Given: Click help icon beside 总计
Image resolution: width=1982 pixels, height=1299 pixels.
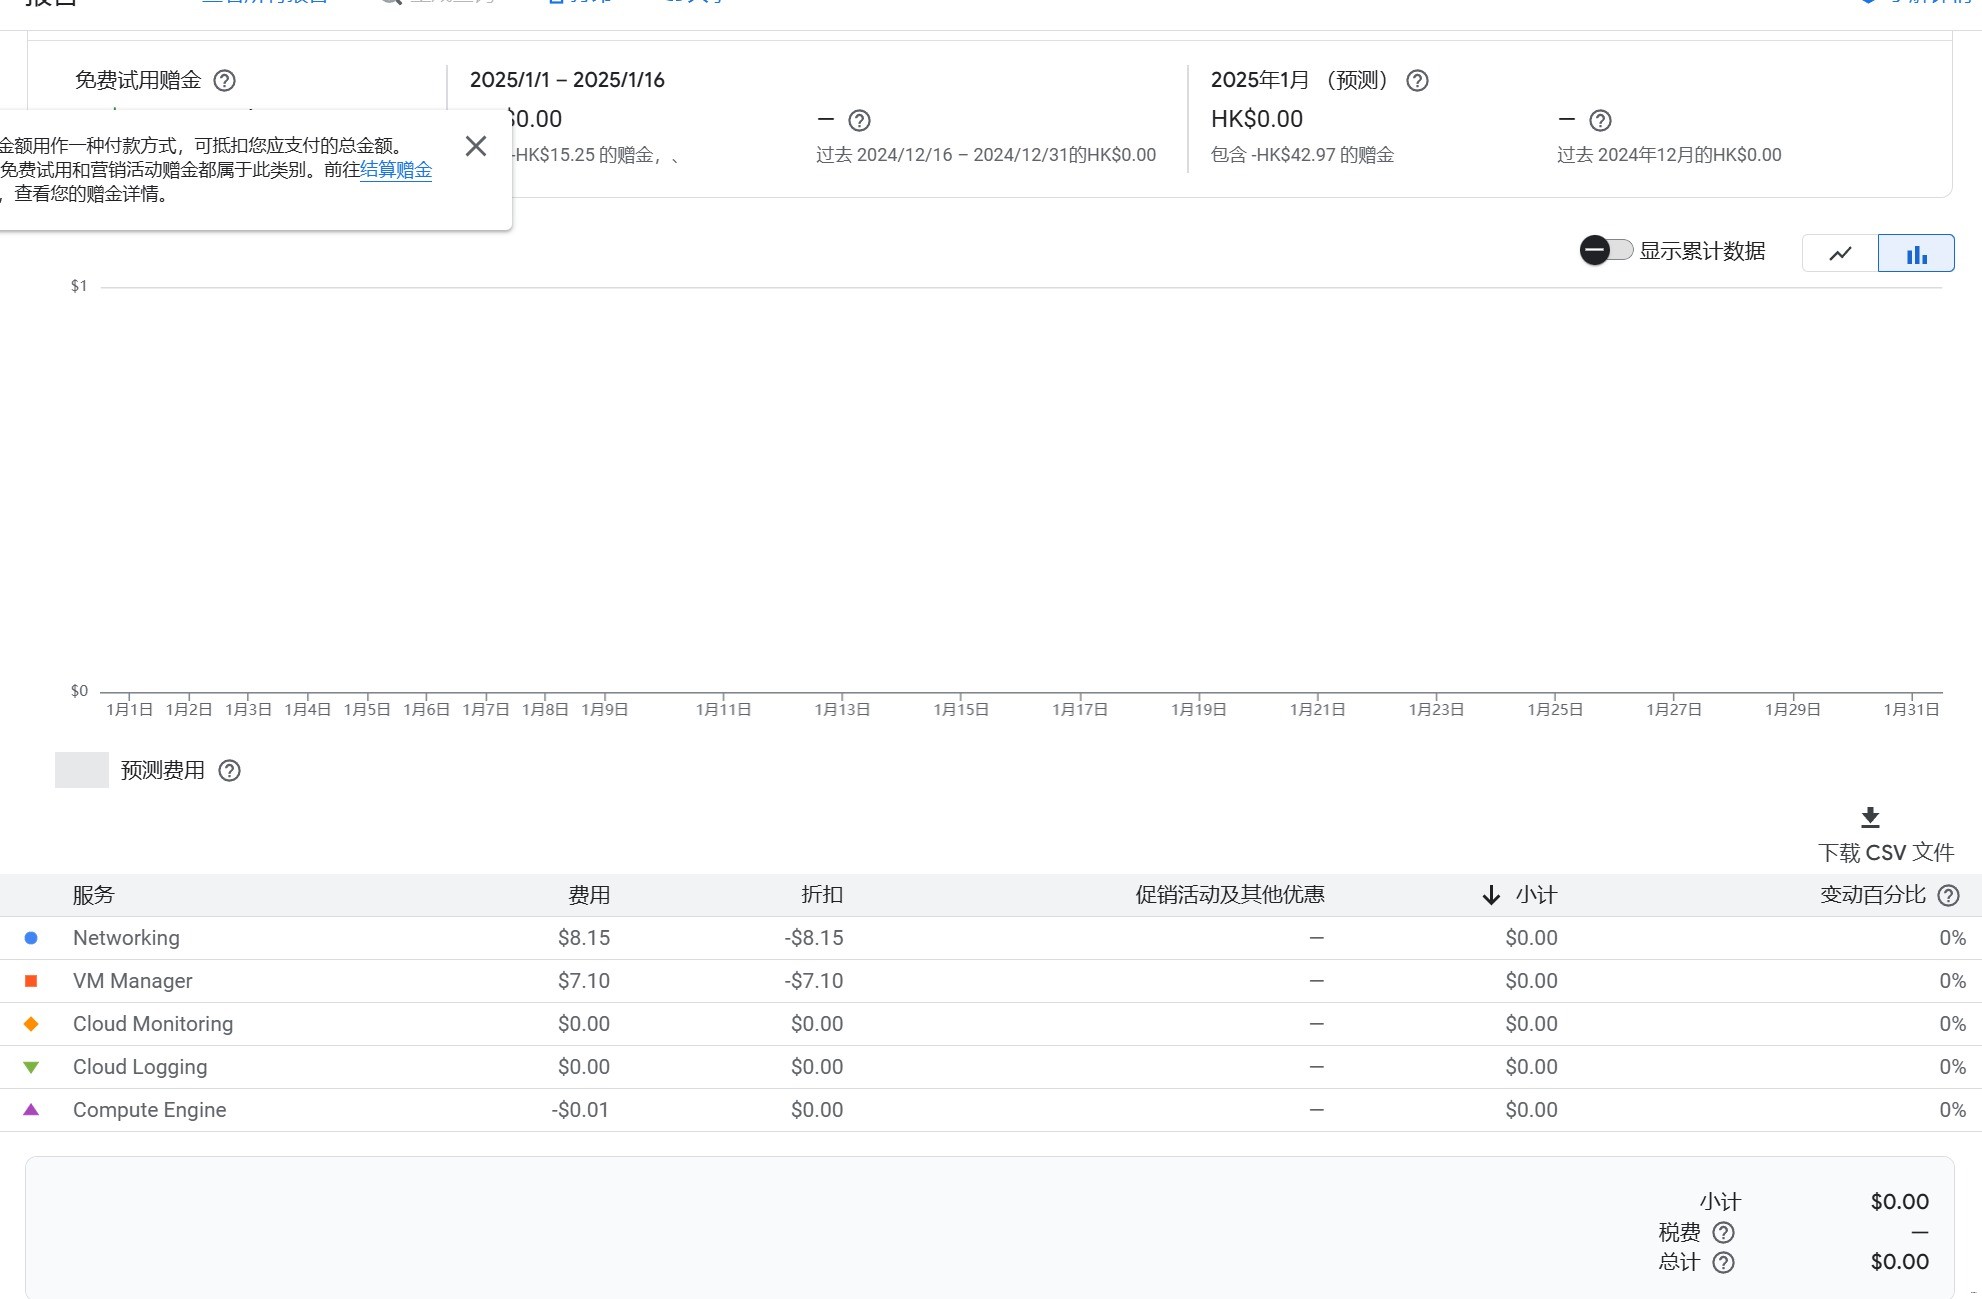Looking at the screenshot, I should coord(1723,1262).
